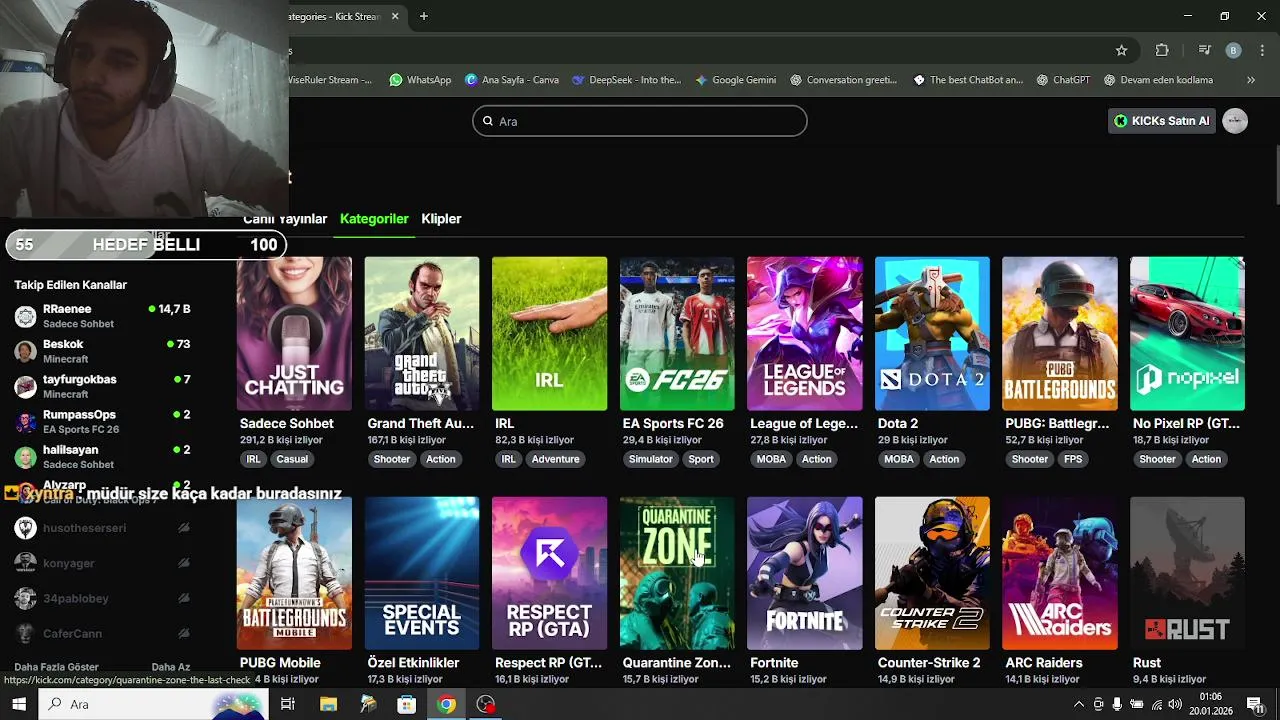Click the Casual tag under Sadece Sohbet
Image resolution: width=1280 pixels, height=720 pixels.
[x=292, y=459]
